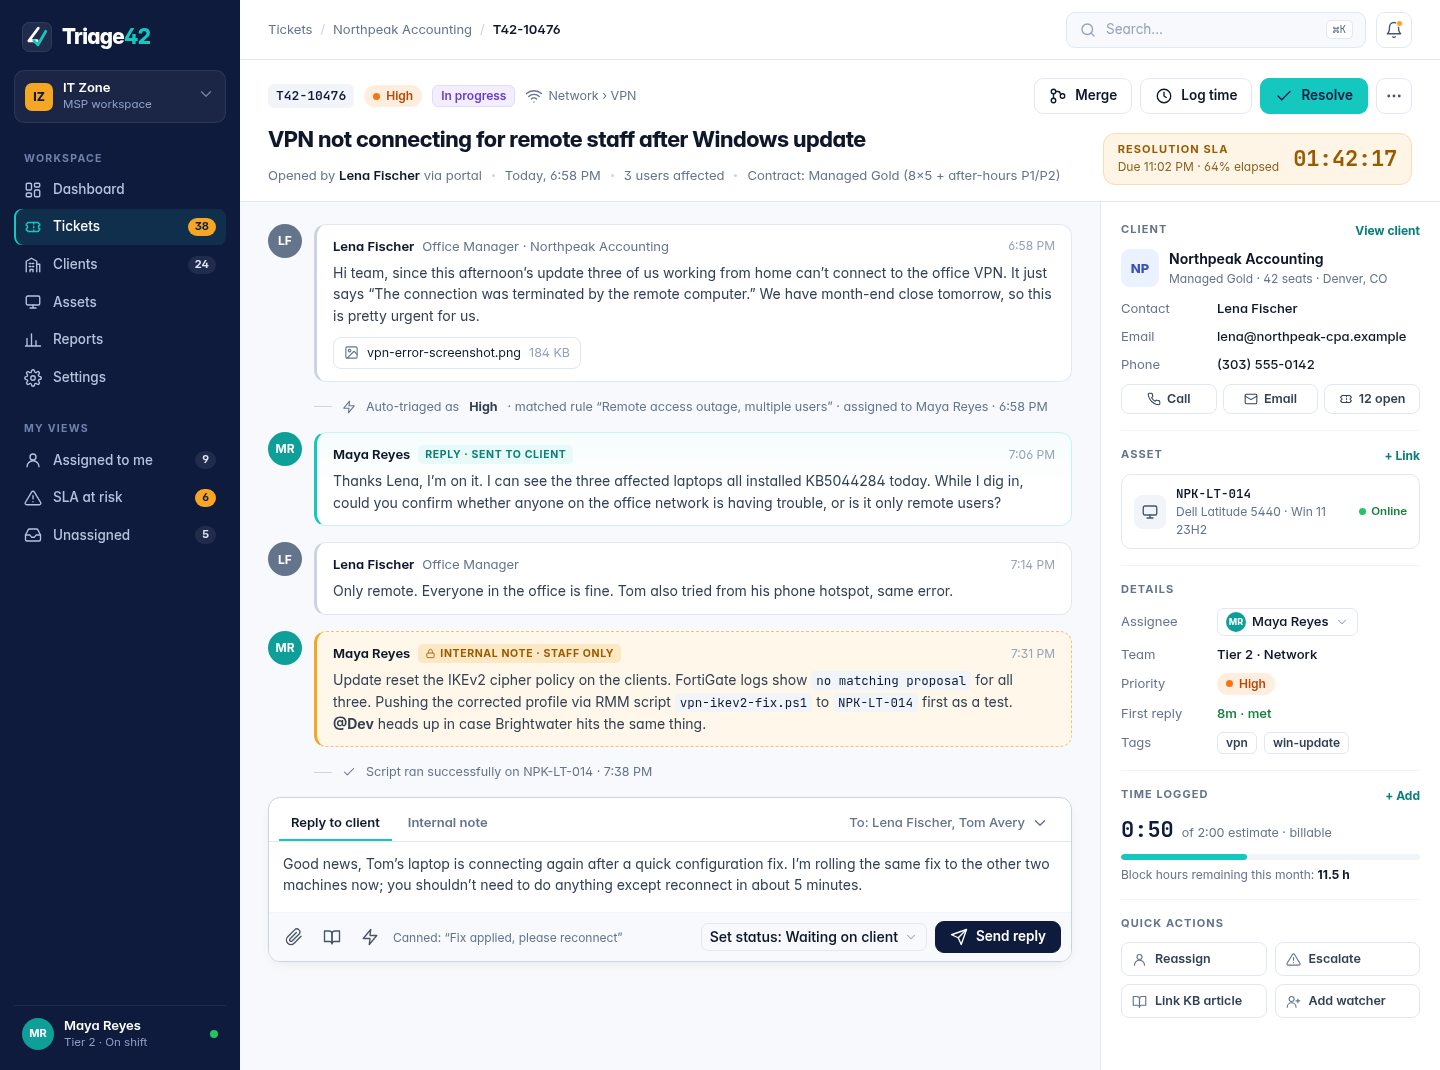Click the Escalate quick action
The width and height of the screenshot is (1440, 1070).
[x=1347, y=959]
